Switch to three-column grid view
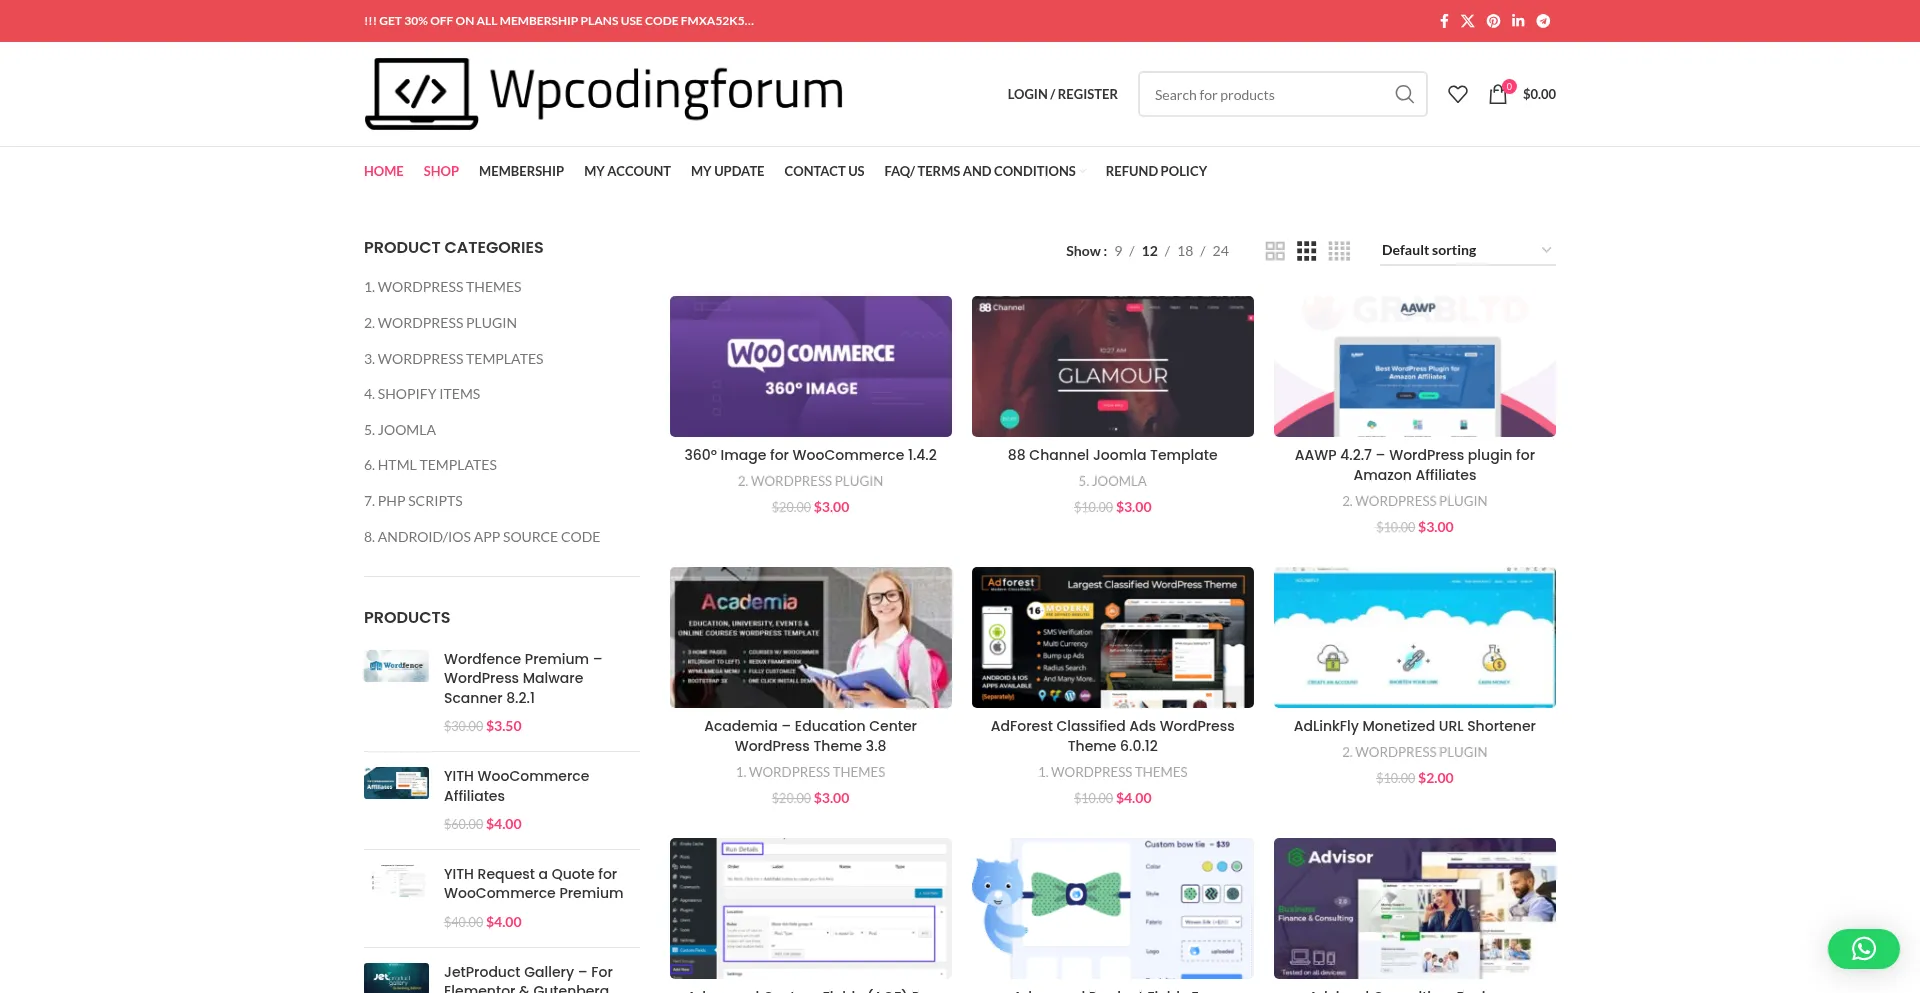The width and height of the screenshot is (1920, 993). click(x=1307, y=251)
